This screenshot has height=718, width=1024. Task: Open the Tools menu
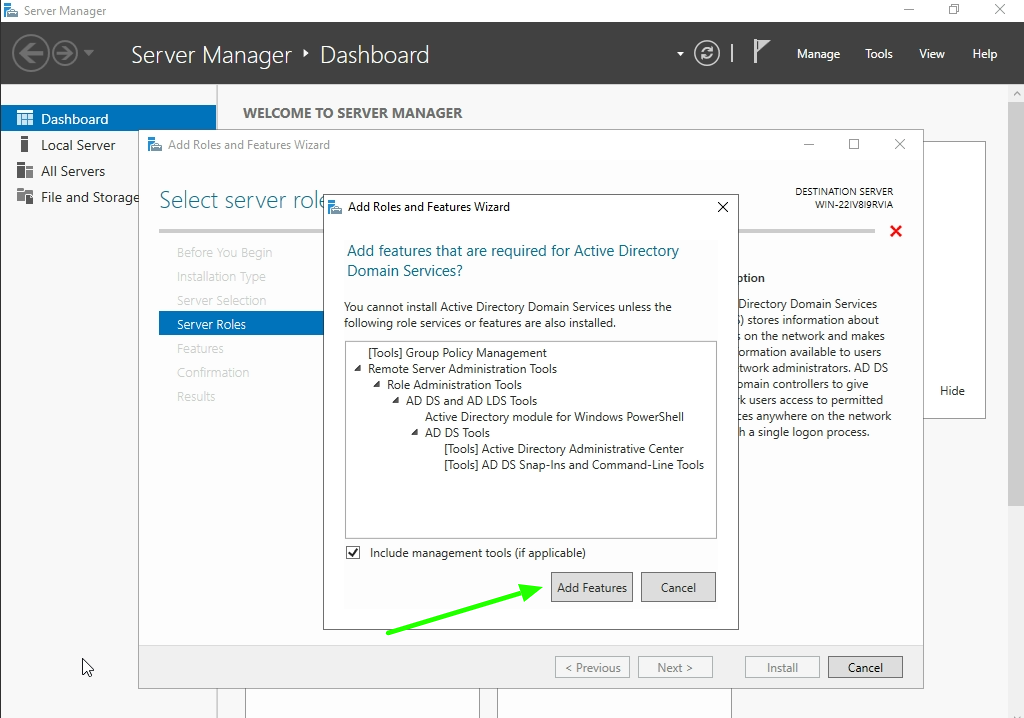point(878,54)
